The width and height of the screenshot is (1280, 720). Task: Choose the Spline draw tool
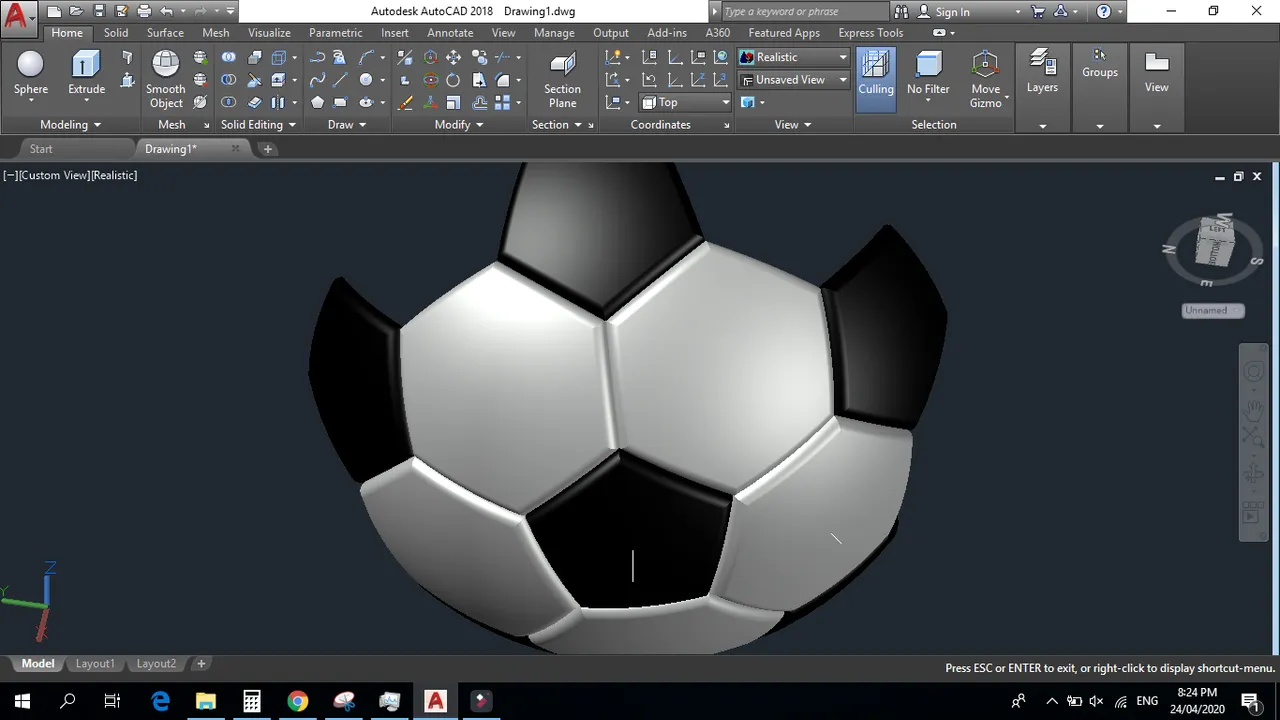(x=317, y=80)
